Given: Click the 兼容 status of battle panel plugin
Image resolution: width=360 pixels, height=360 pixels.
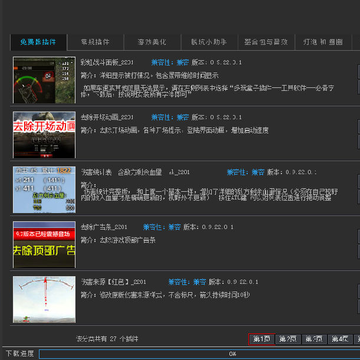Looking at the screenshot, I should 182,62.
